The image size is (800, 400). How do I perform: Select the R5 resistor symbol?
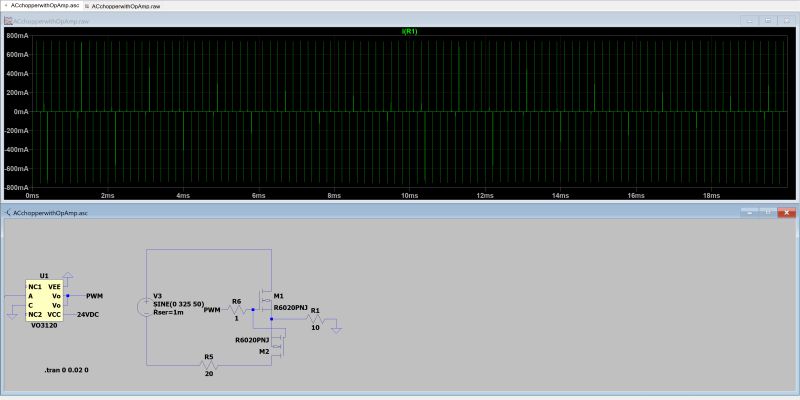click(x=208, y=365)
